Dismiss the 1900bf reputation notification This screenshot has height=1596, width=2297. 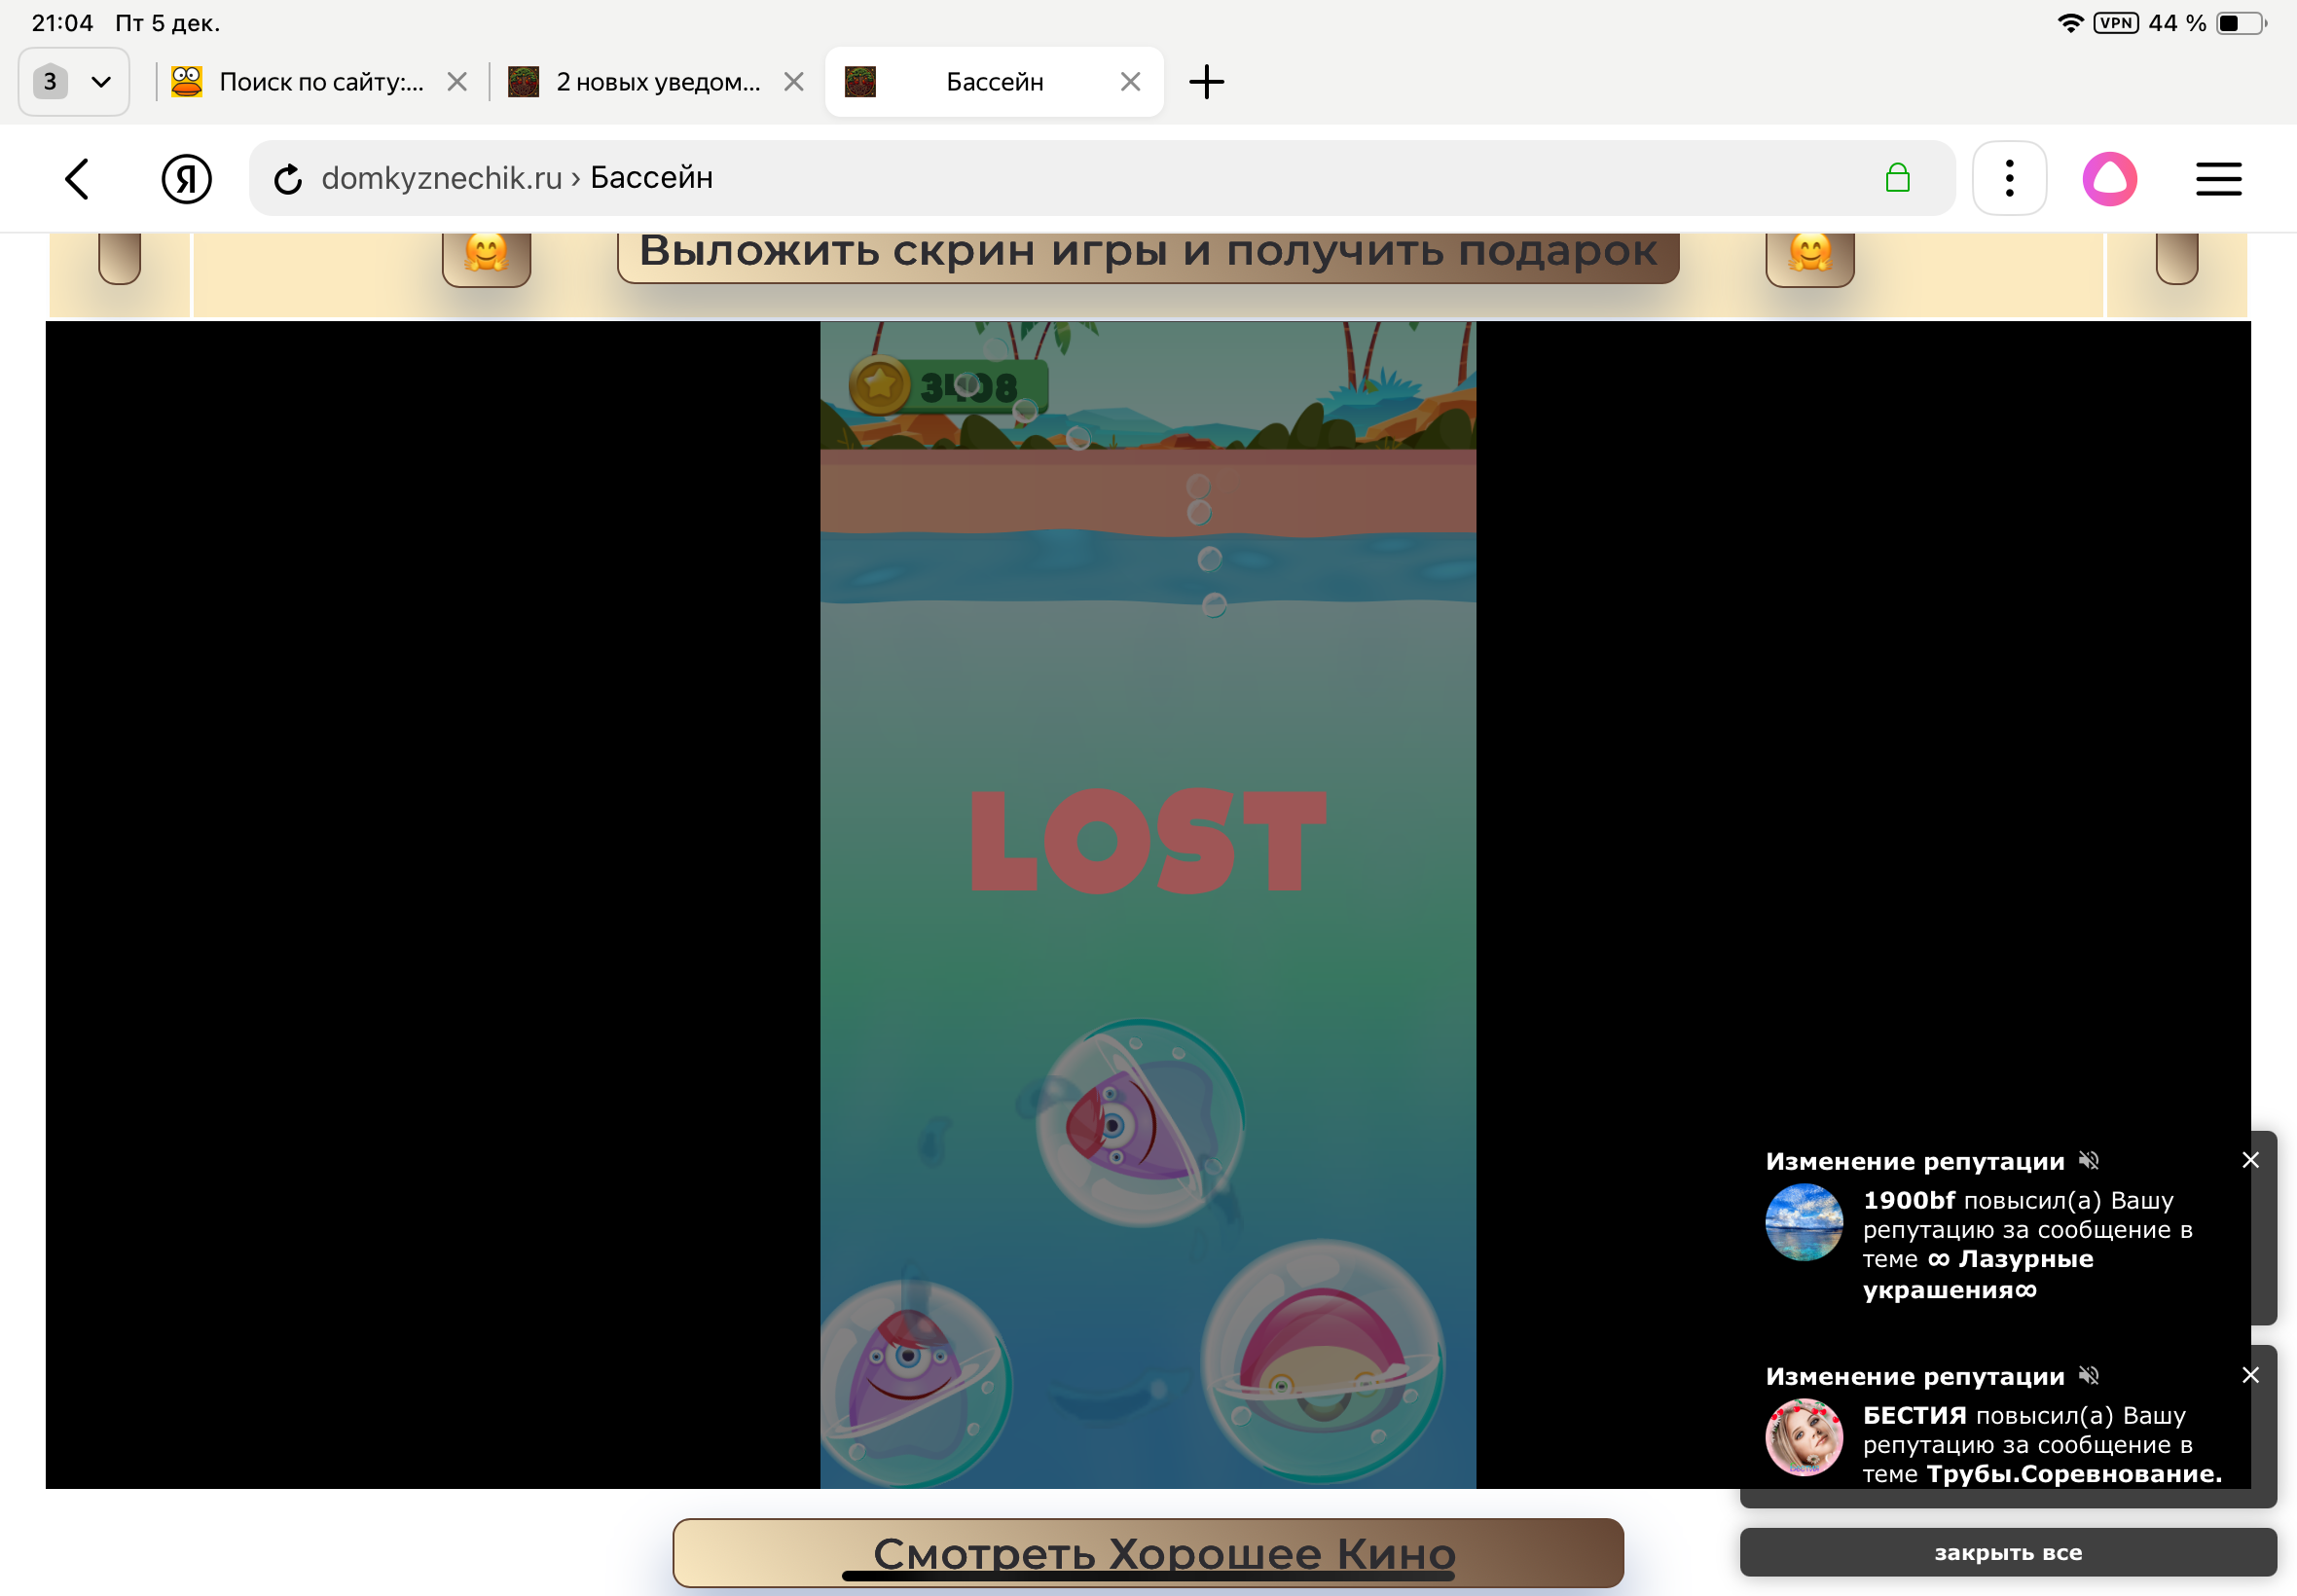tap(2250, 1160)
